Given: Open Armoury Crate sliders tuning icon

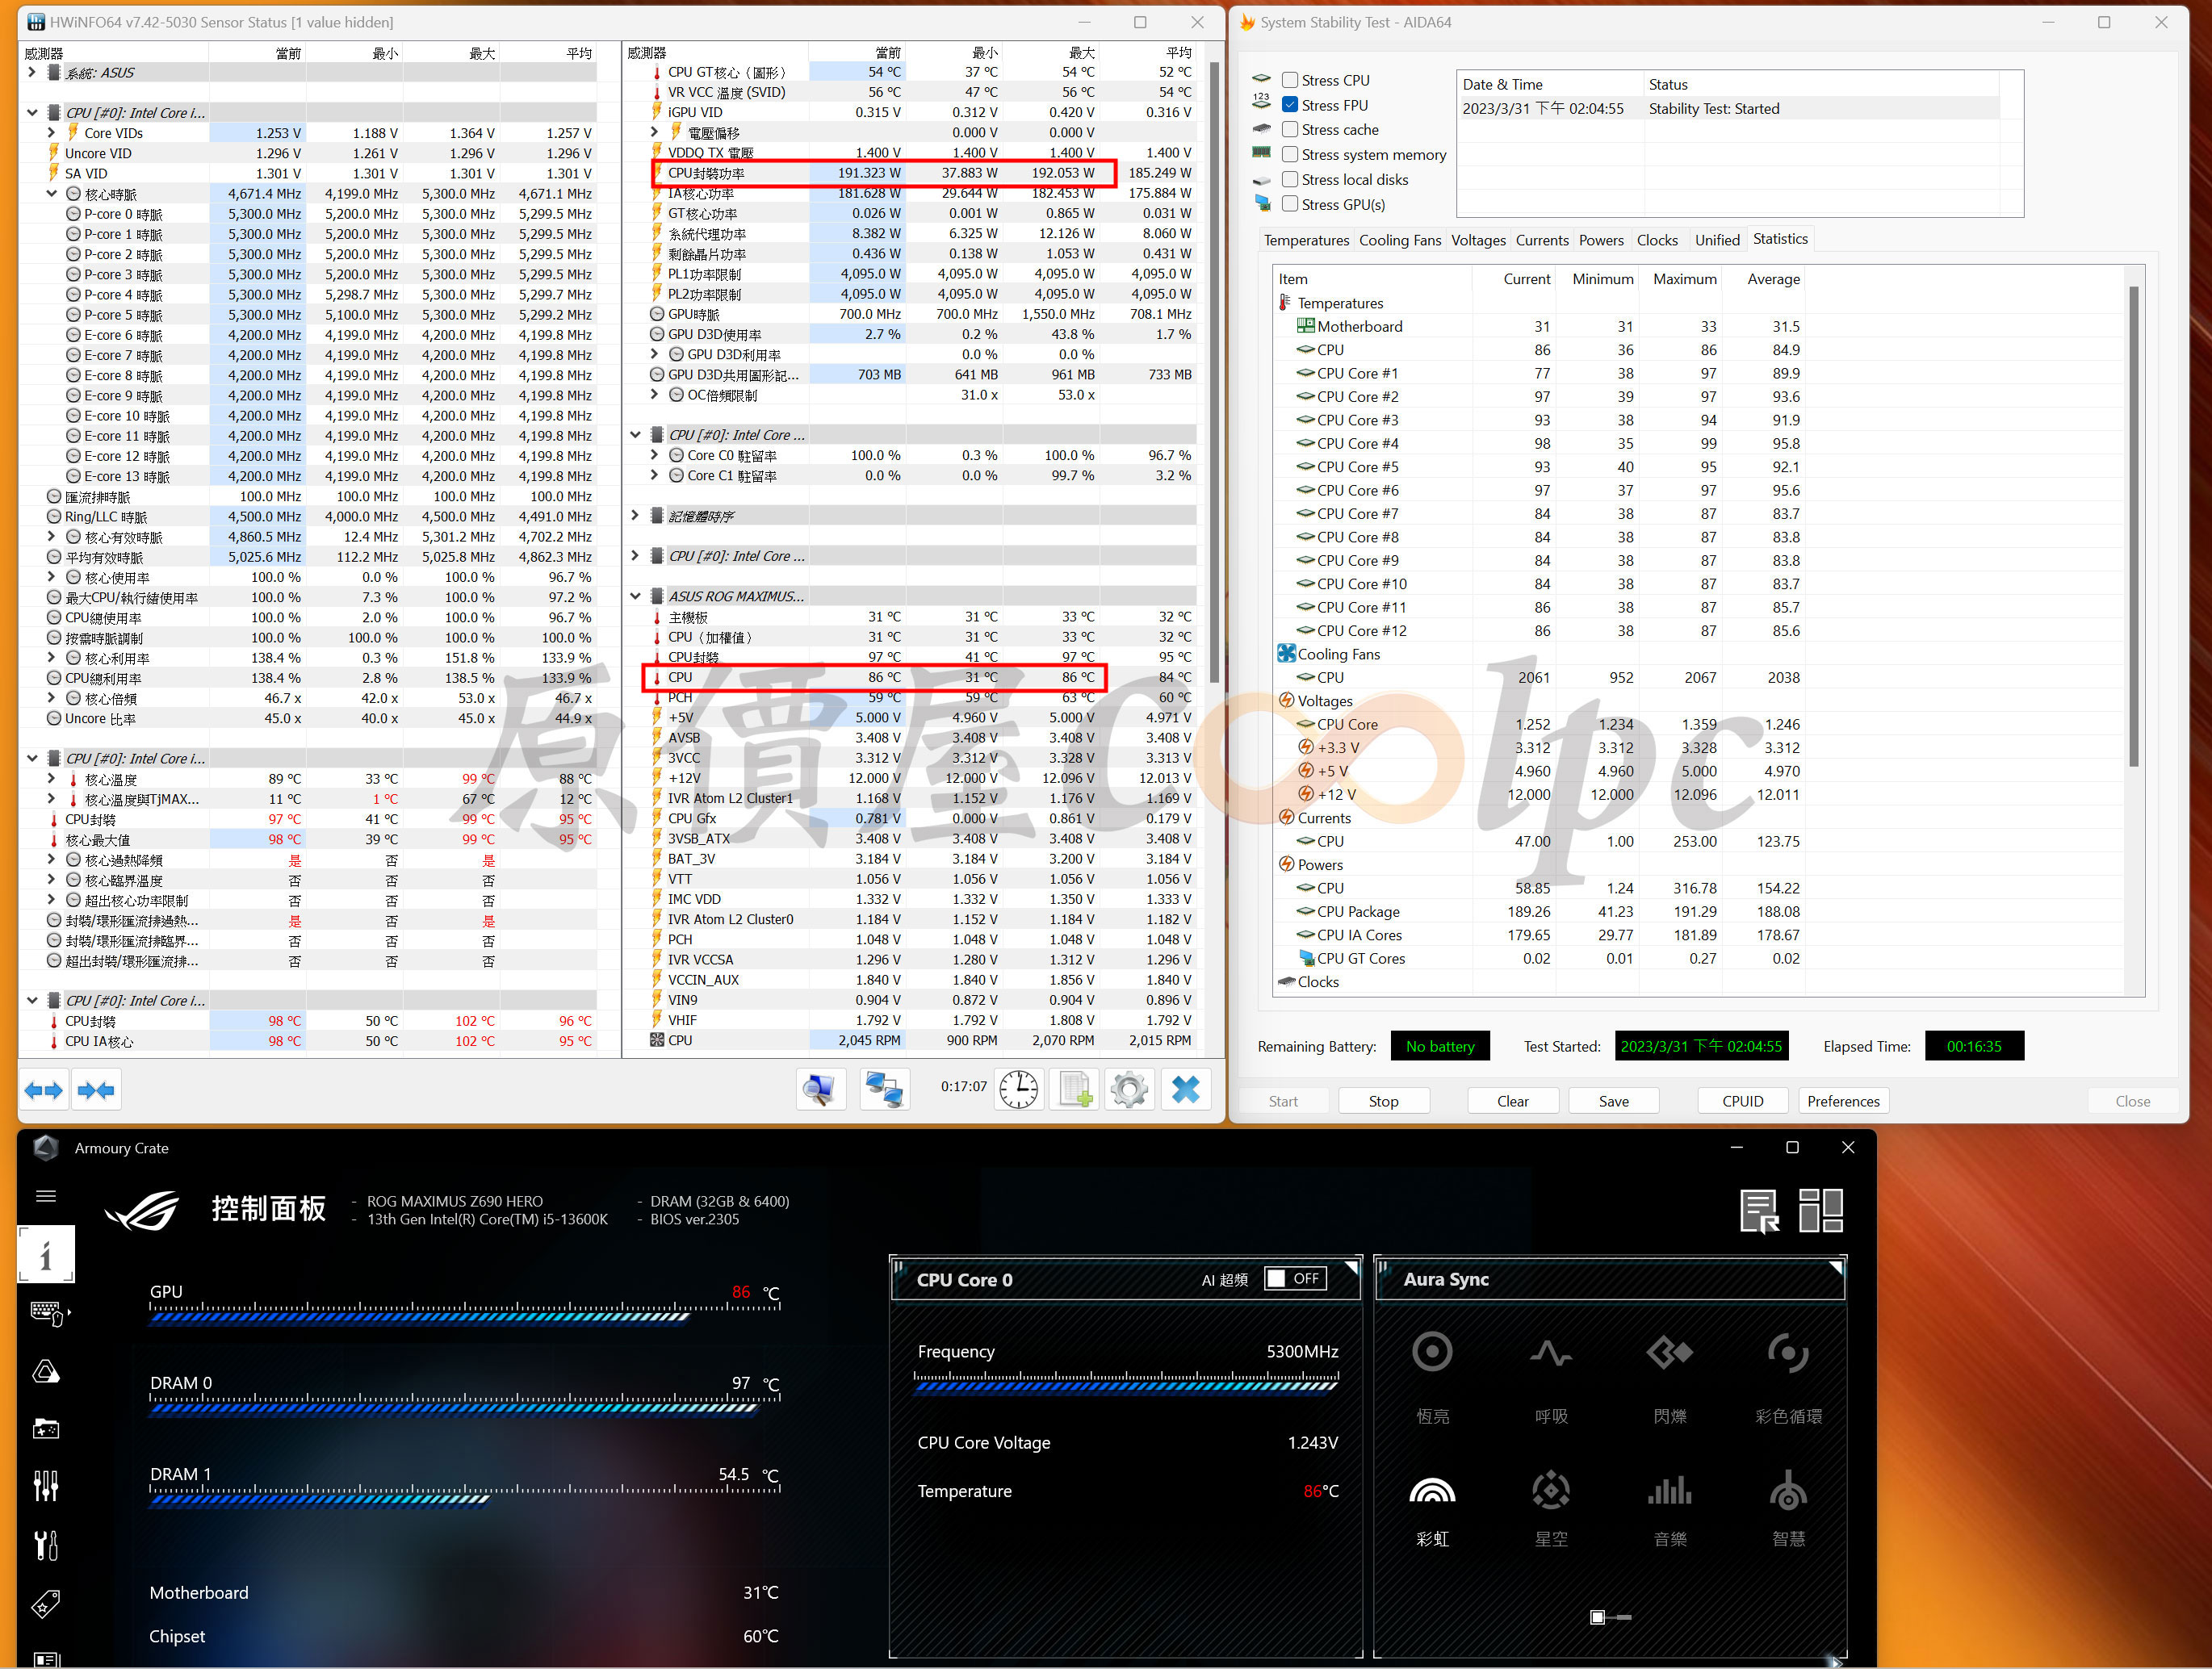Looking at the screenshot, I should 46,1486.
